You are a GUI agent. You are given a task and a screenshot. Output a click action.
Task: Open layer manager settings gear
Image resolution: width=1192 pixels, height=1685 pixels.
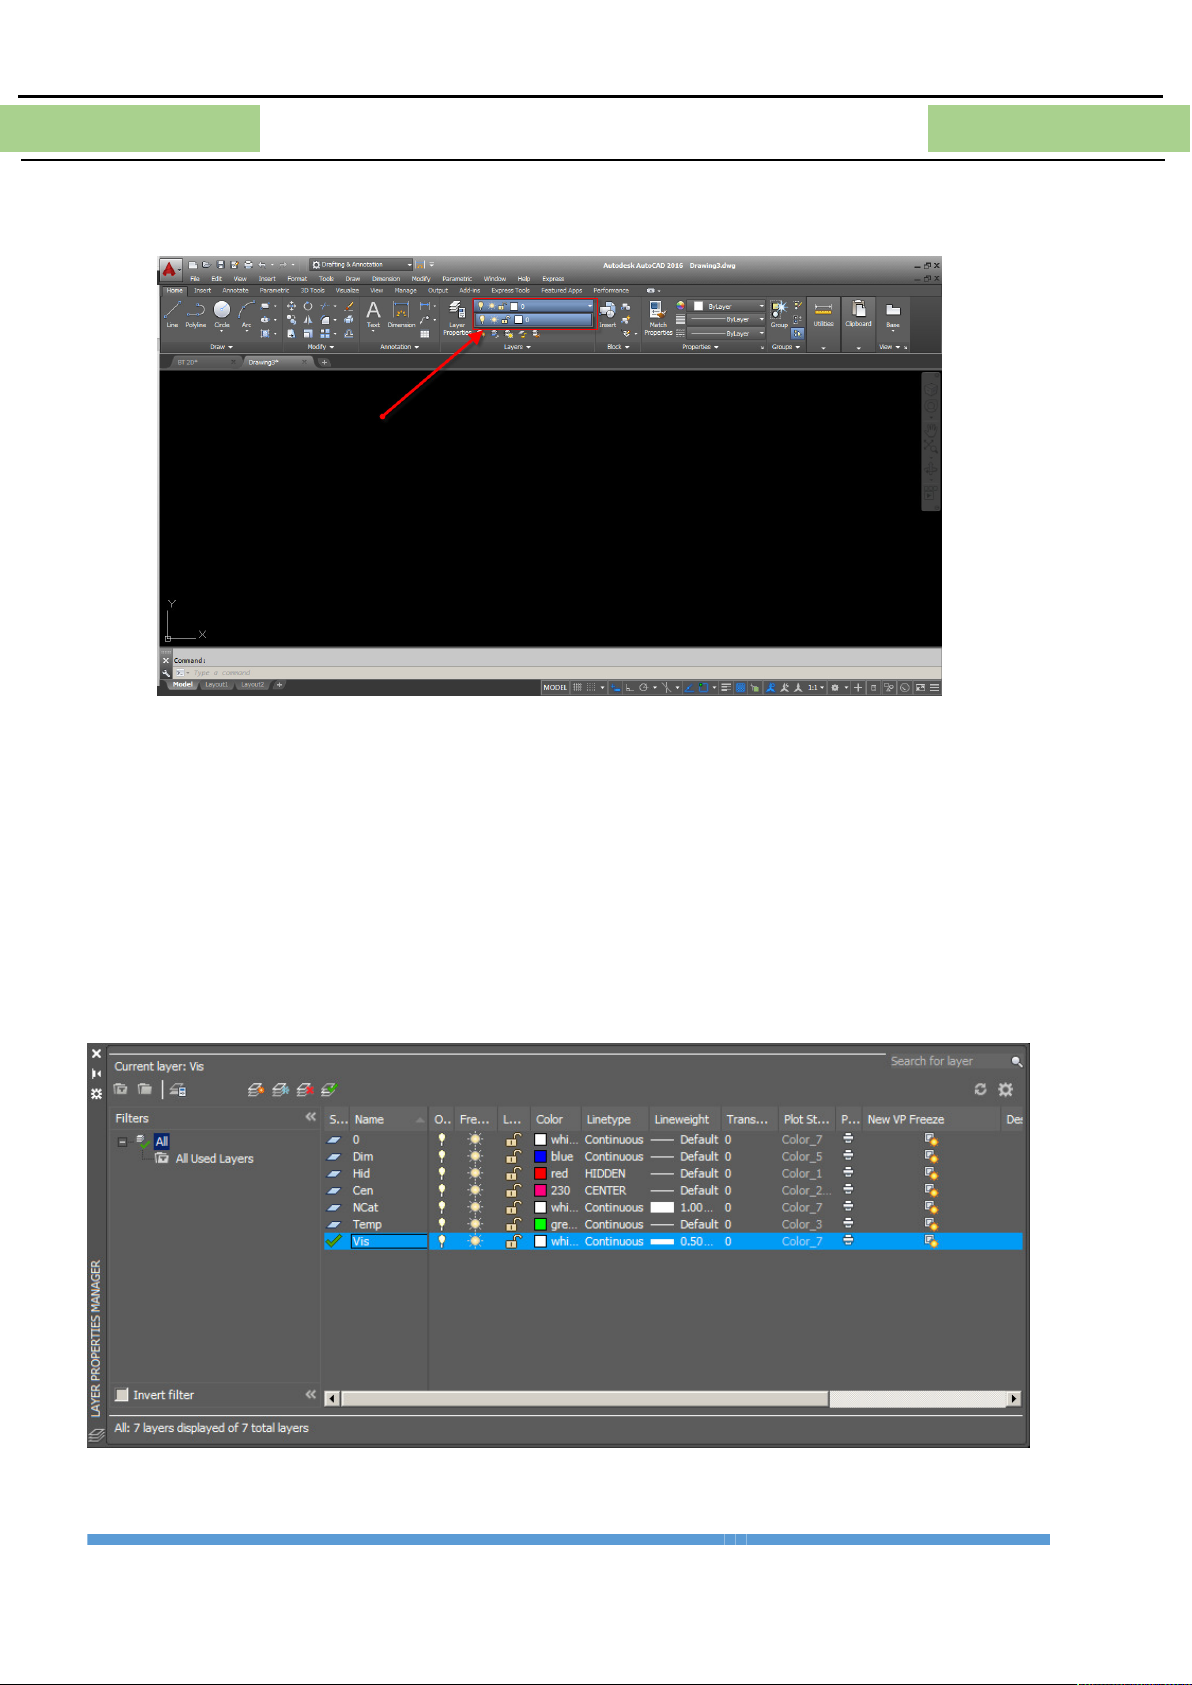[1006, 1090]
